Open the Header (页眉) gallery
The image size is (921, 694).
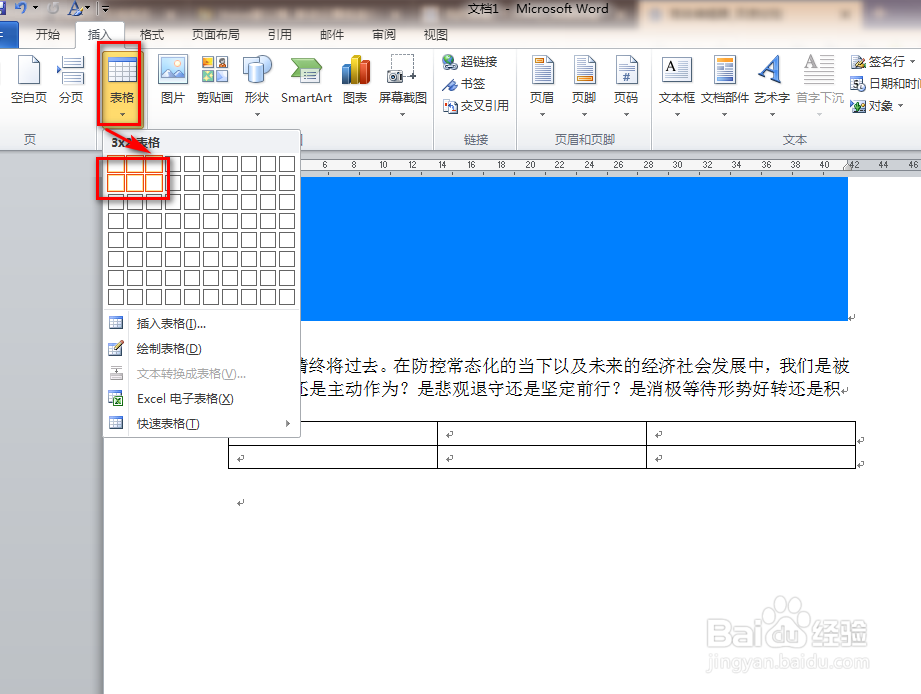[x=542, y=85]
